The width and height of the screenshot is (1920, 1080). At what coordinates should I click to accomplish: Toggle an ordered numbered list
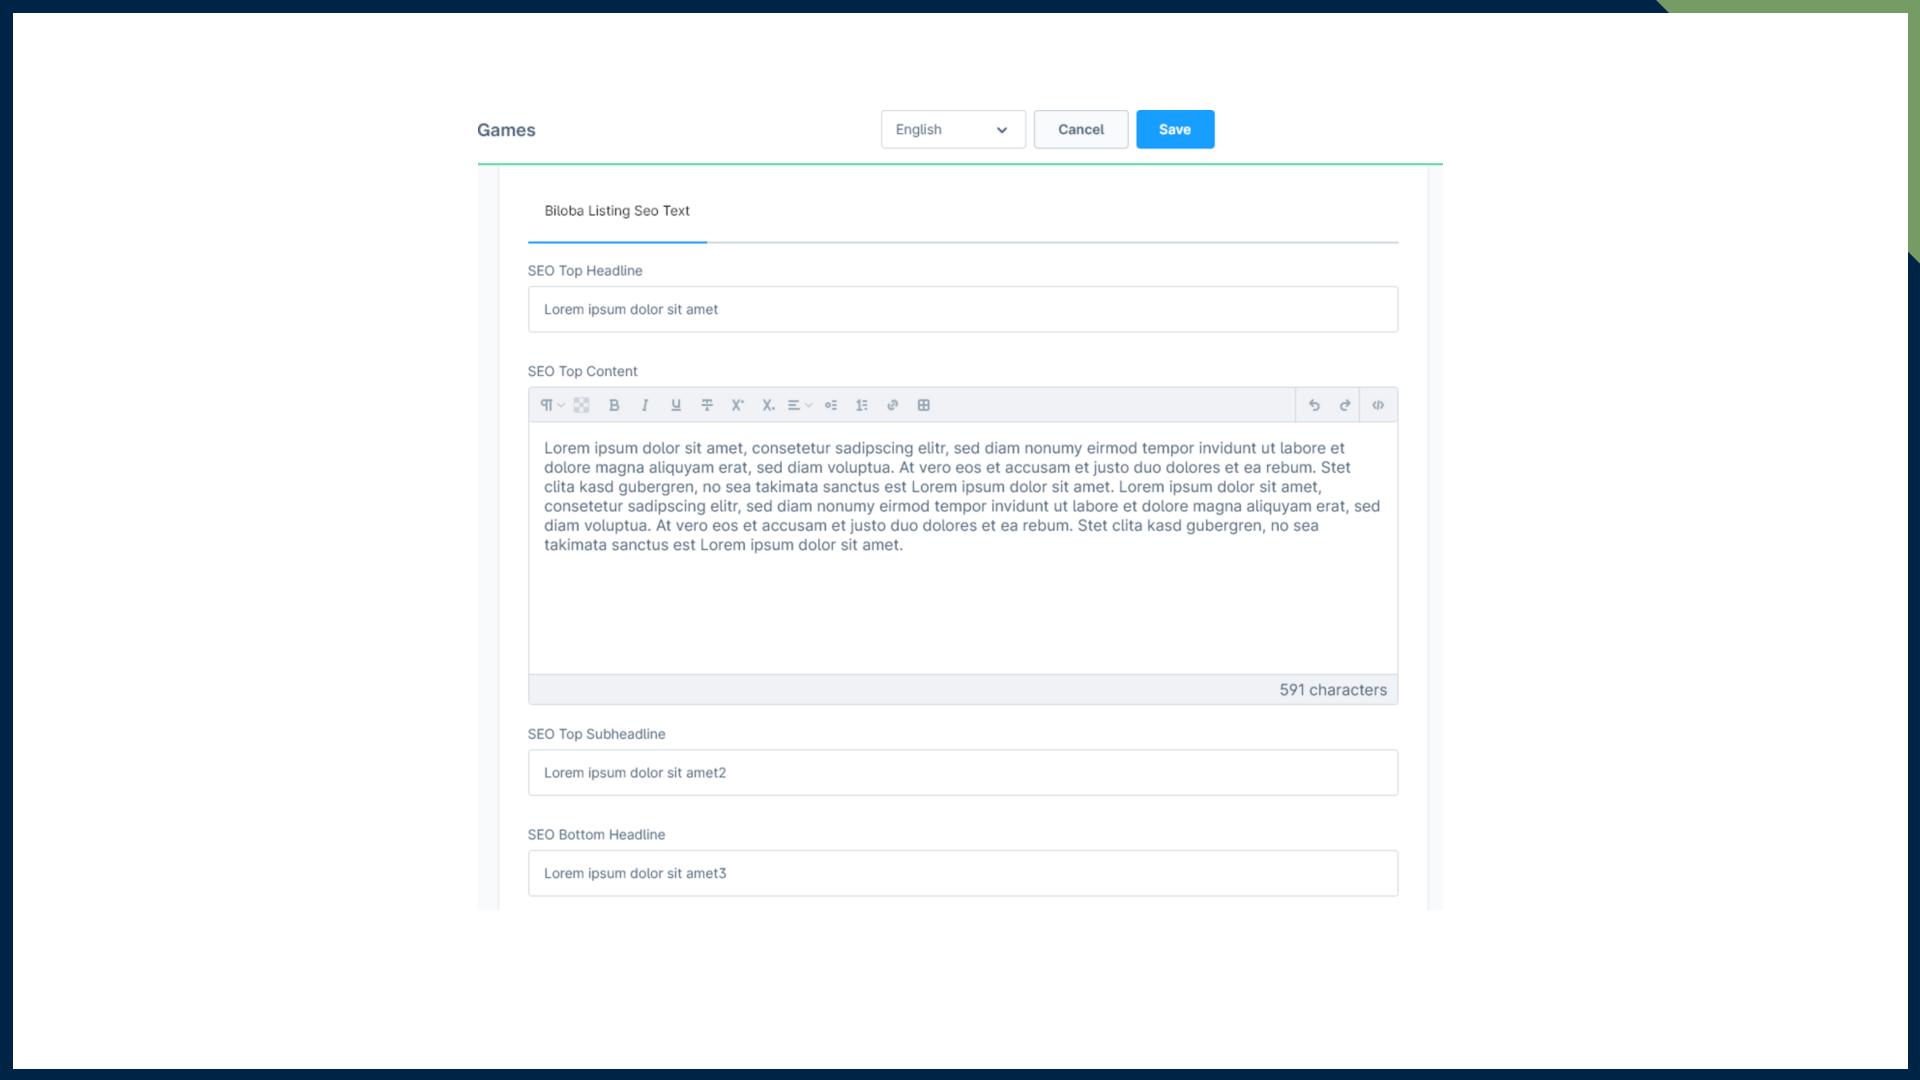(x=862, y=405)
